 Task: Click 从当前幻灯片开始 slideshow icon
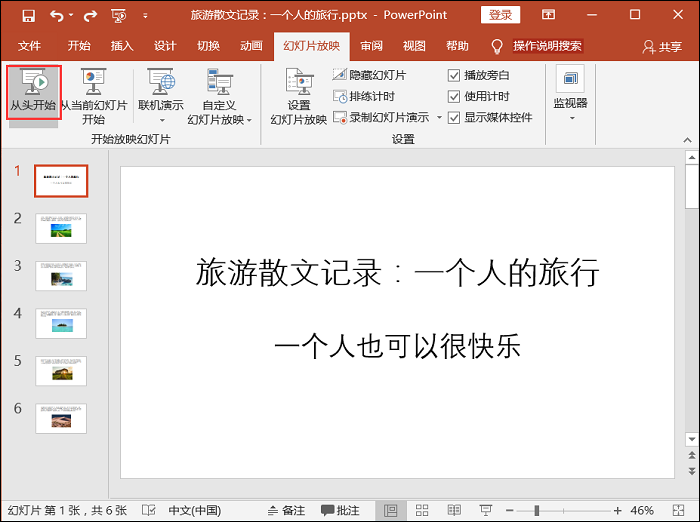tap(93, 96)
